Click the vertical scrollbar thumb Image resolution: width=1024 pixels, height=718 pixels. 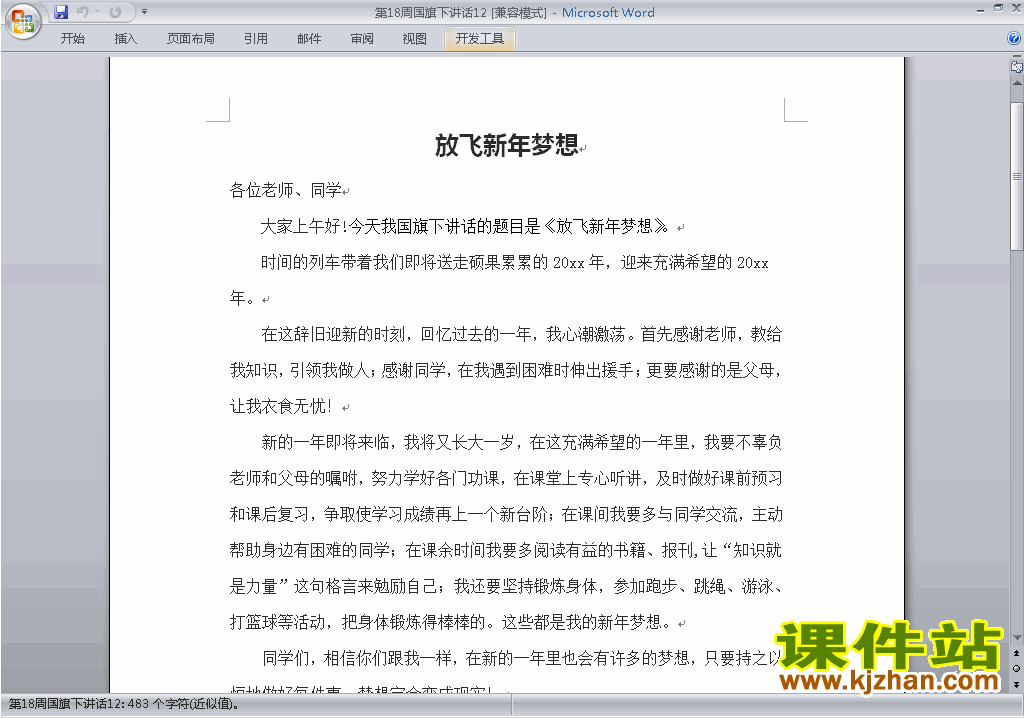pyautogui.click(x=1017, y=176)
